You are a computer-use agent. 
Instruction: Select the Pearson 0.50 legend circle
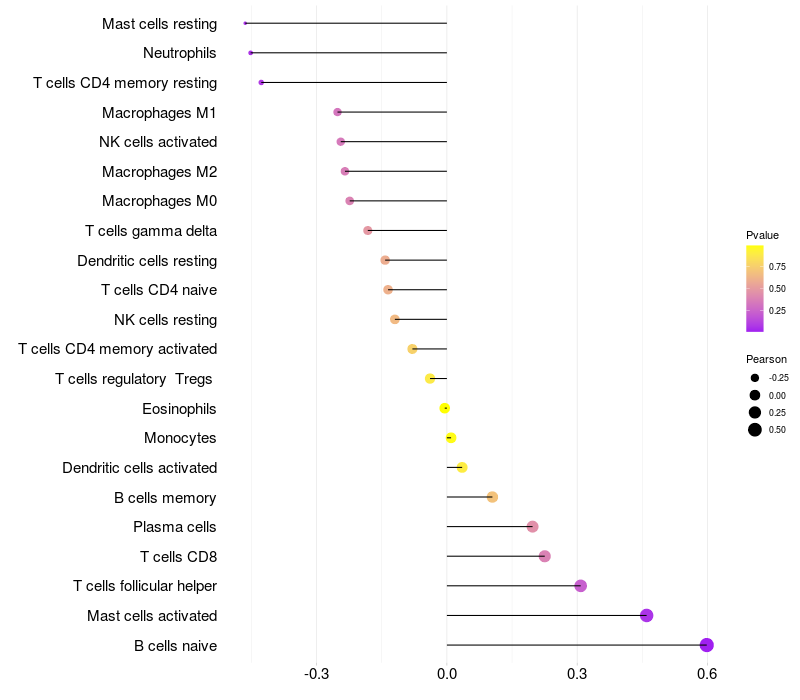[x=755, y=430]
